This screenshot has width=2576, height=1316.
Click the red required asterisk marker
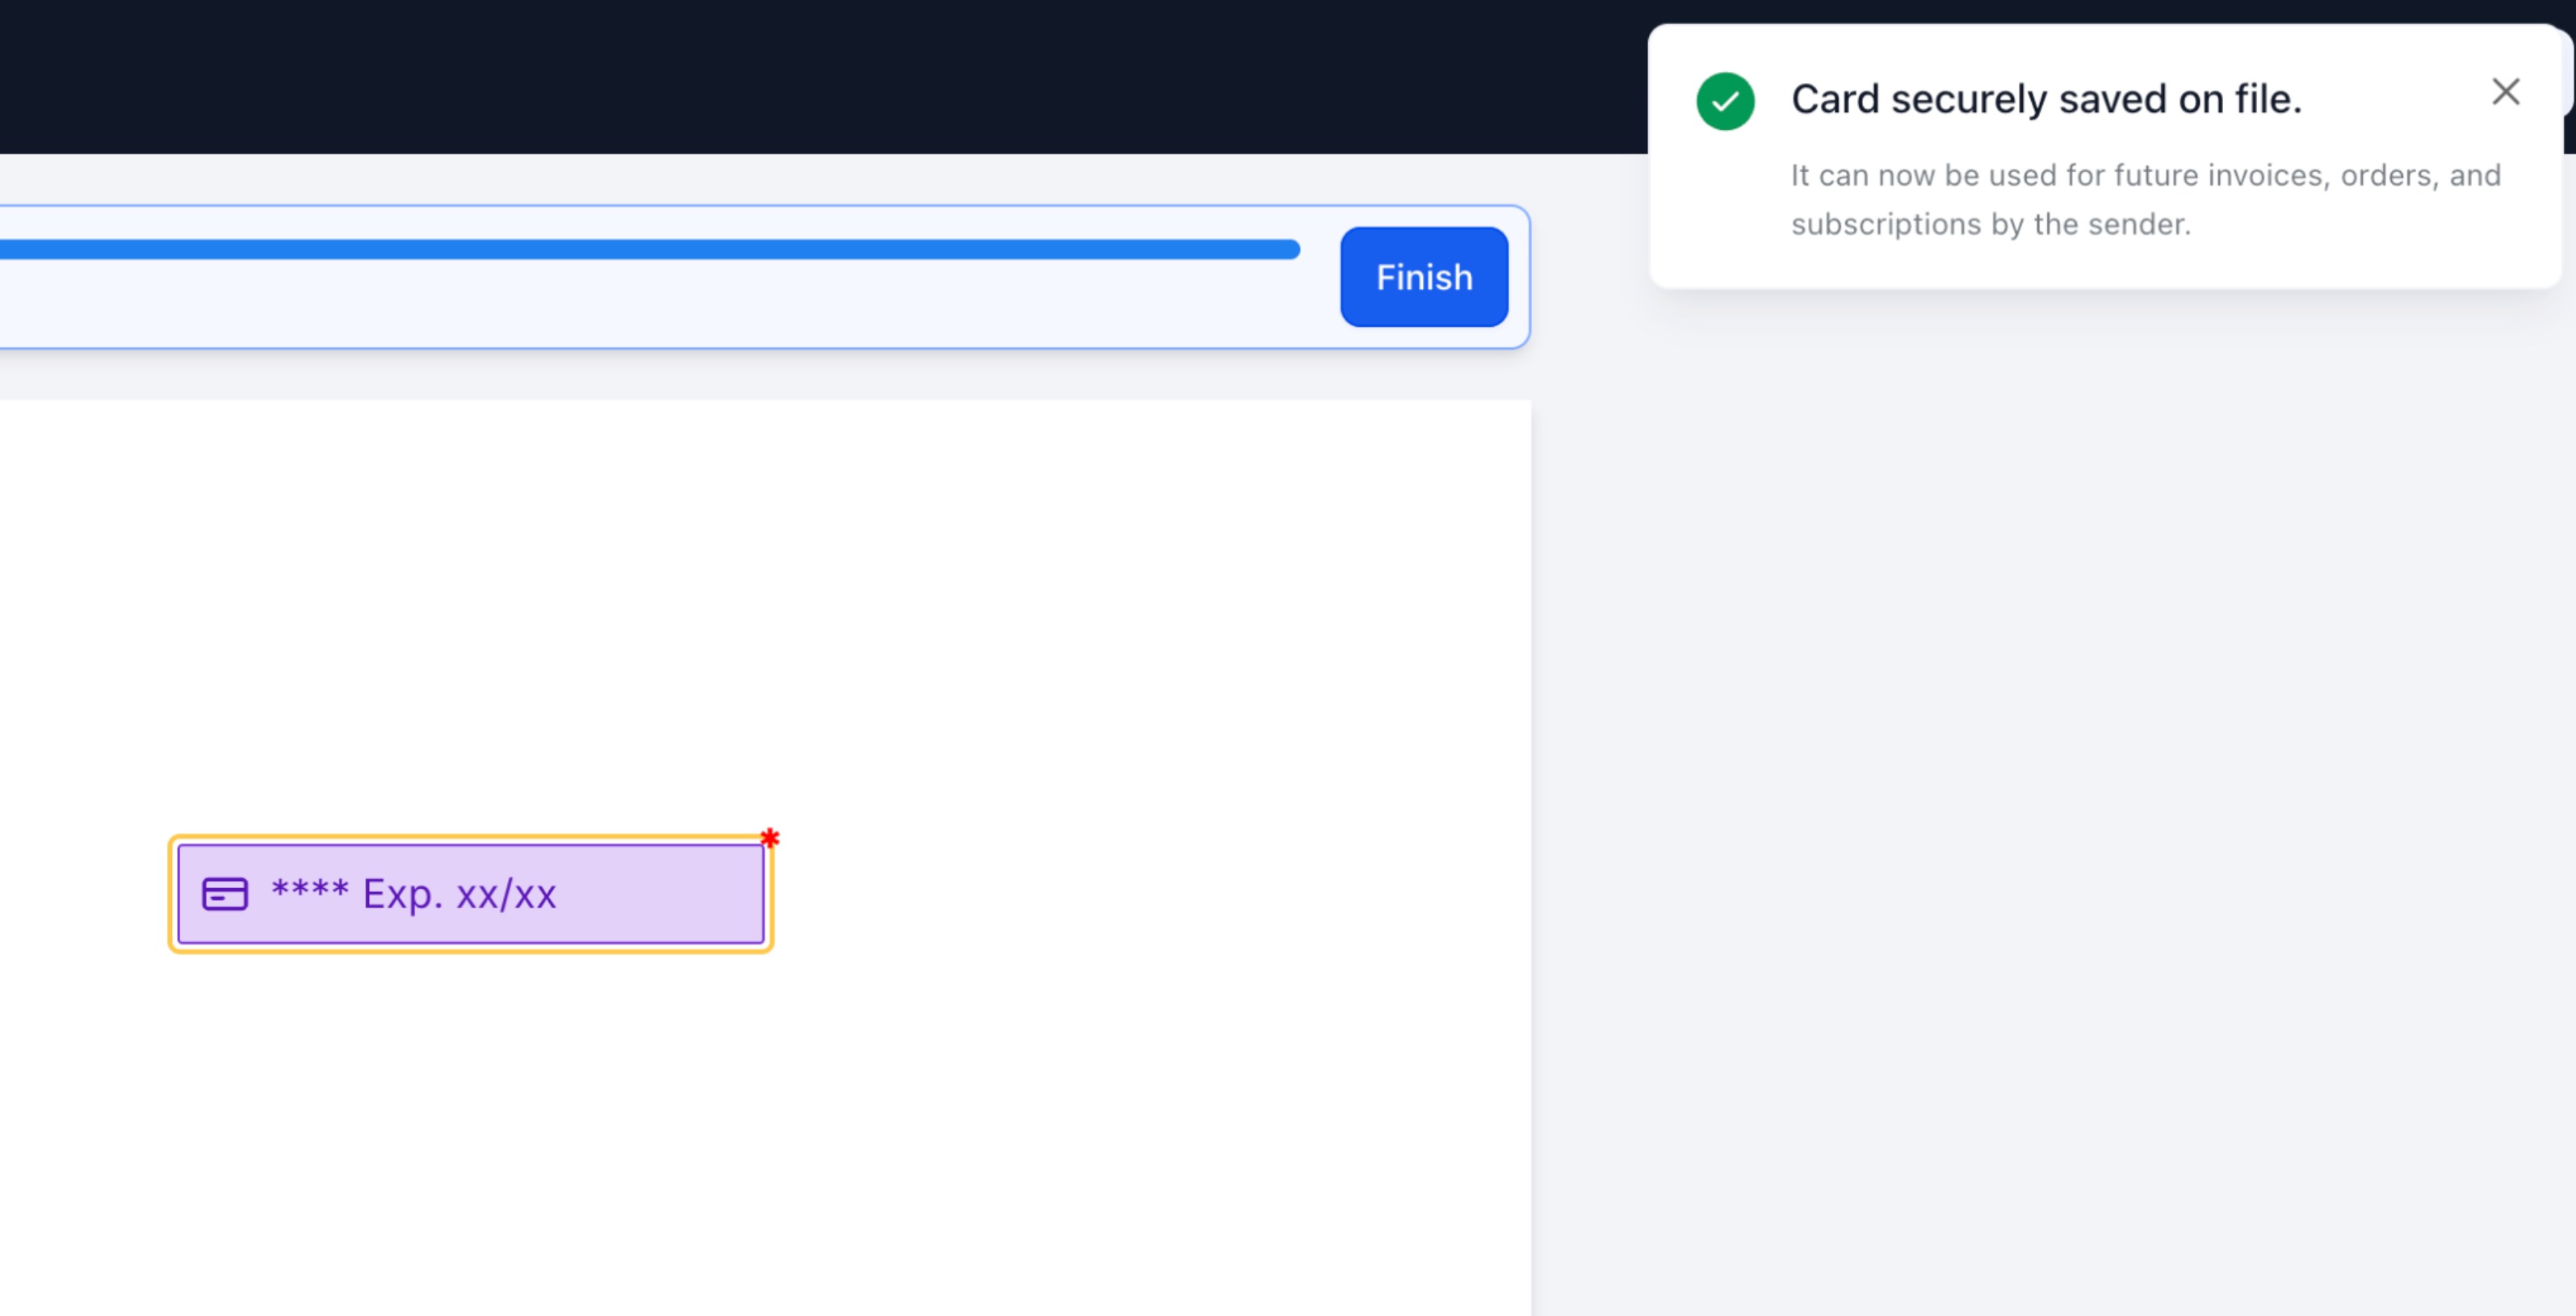coord(769,837)
